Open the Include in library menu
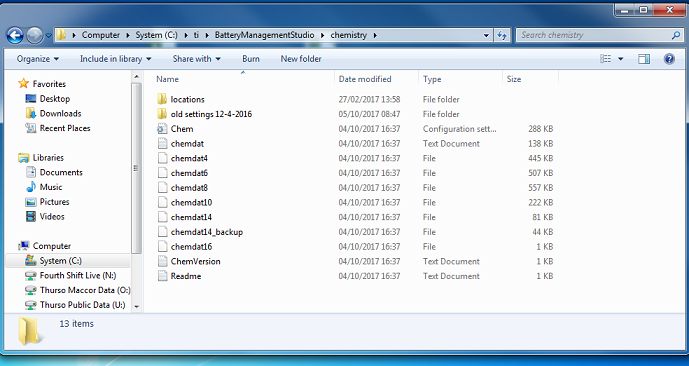This screenshot has height=366, width=689. point(115,59)
